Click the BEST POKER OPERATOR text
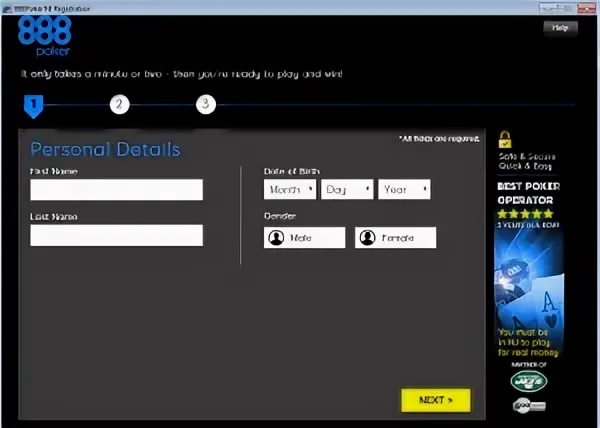 [x=528, y=193]
